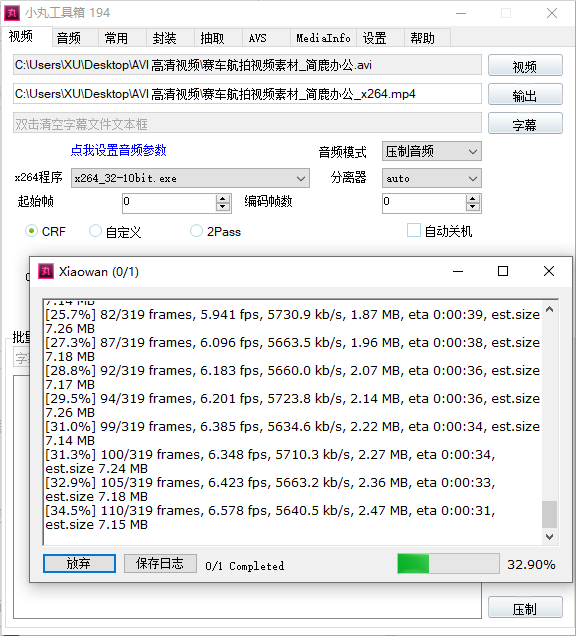Click the log scrollbar thumb
Viewport: 576px width, 636px height.
tap(550, 514)
